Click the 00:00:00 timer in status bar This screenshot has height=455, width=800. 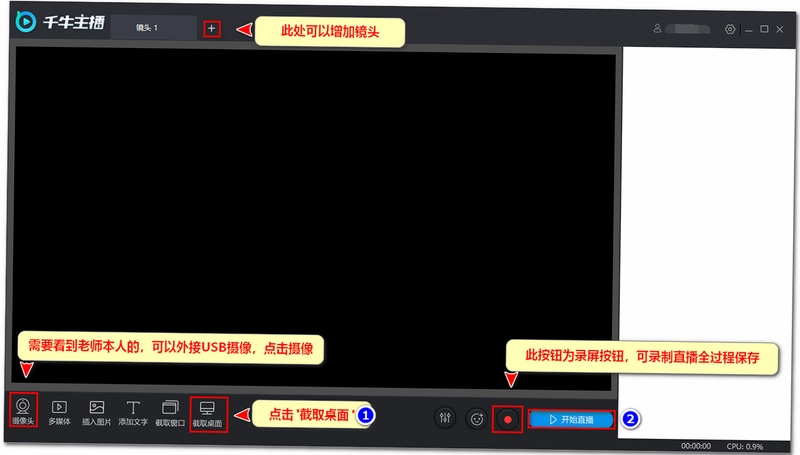(x=696, y=446)
